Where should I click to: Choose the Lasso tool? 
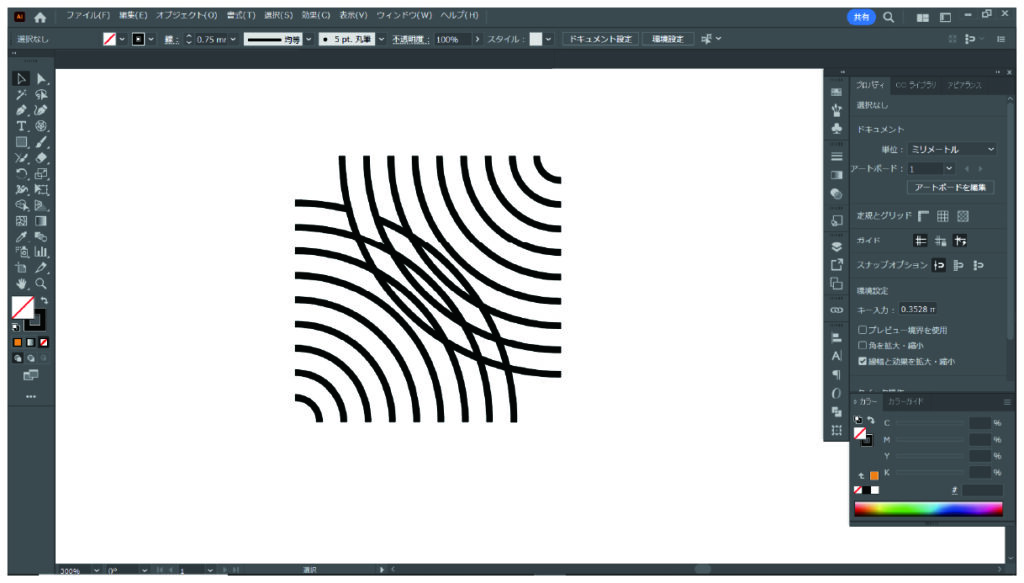point(41,95)
